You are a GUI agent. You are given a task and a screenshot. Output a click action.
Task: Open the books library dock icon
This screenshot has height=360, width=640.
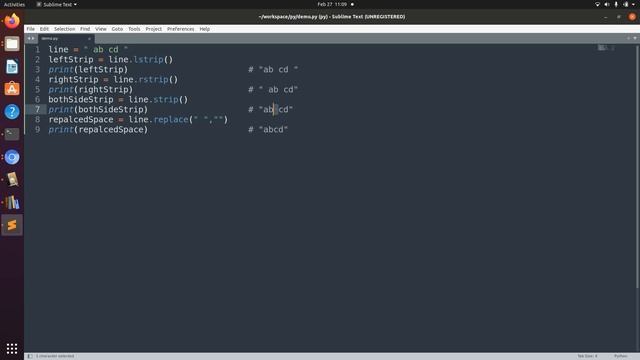12,202
